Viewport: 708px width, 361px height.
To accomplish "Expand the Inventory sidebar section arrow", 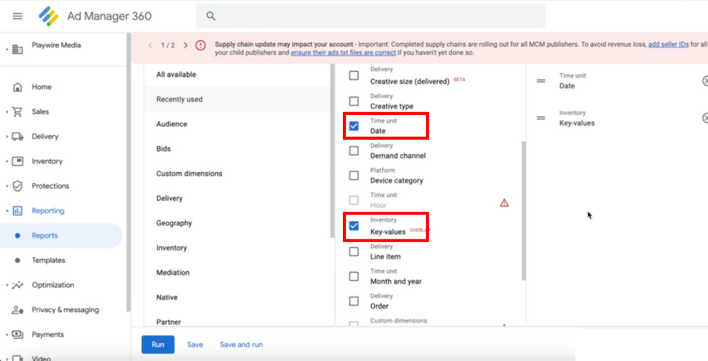I will (x=7, y=161).
